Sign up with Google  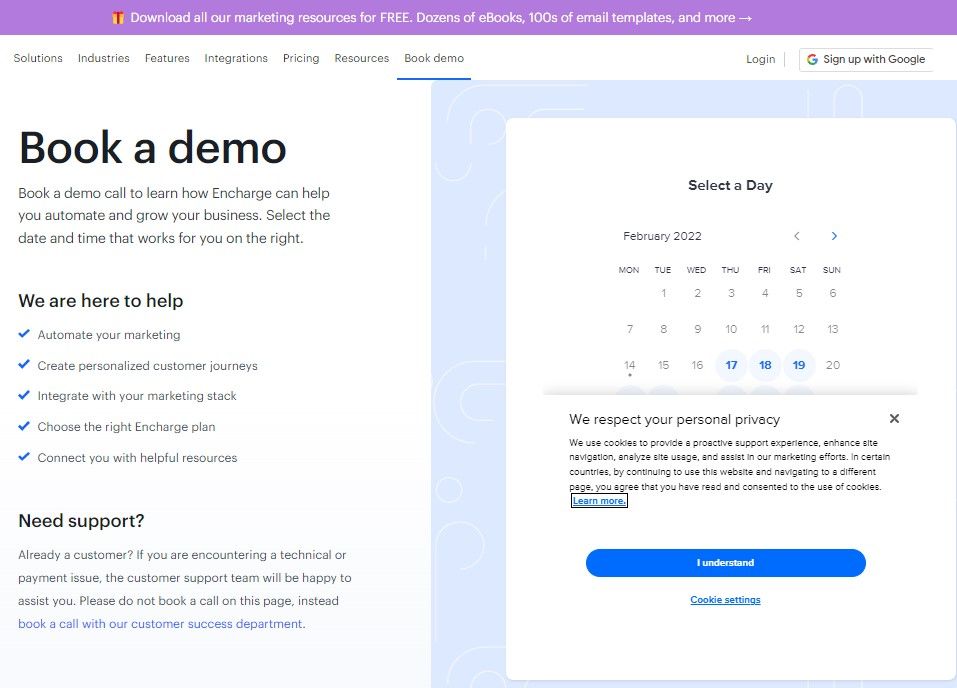(x=866, y=59)
